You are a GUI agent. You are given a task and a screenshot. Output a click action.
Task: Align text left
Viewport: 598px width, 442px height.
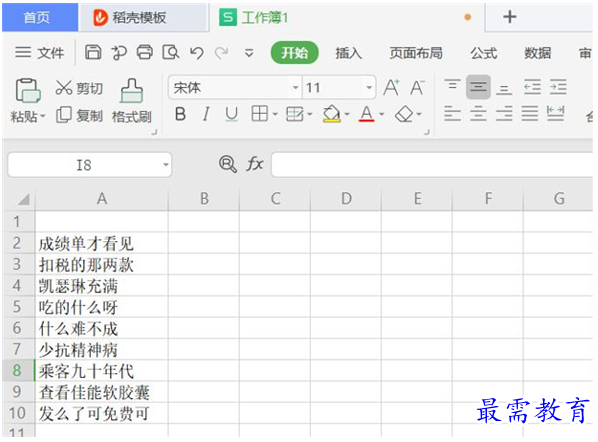tap(452, 114)
